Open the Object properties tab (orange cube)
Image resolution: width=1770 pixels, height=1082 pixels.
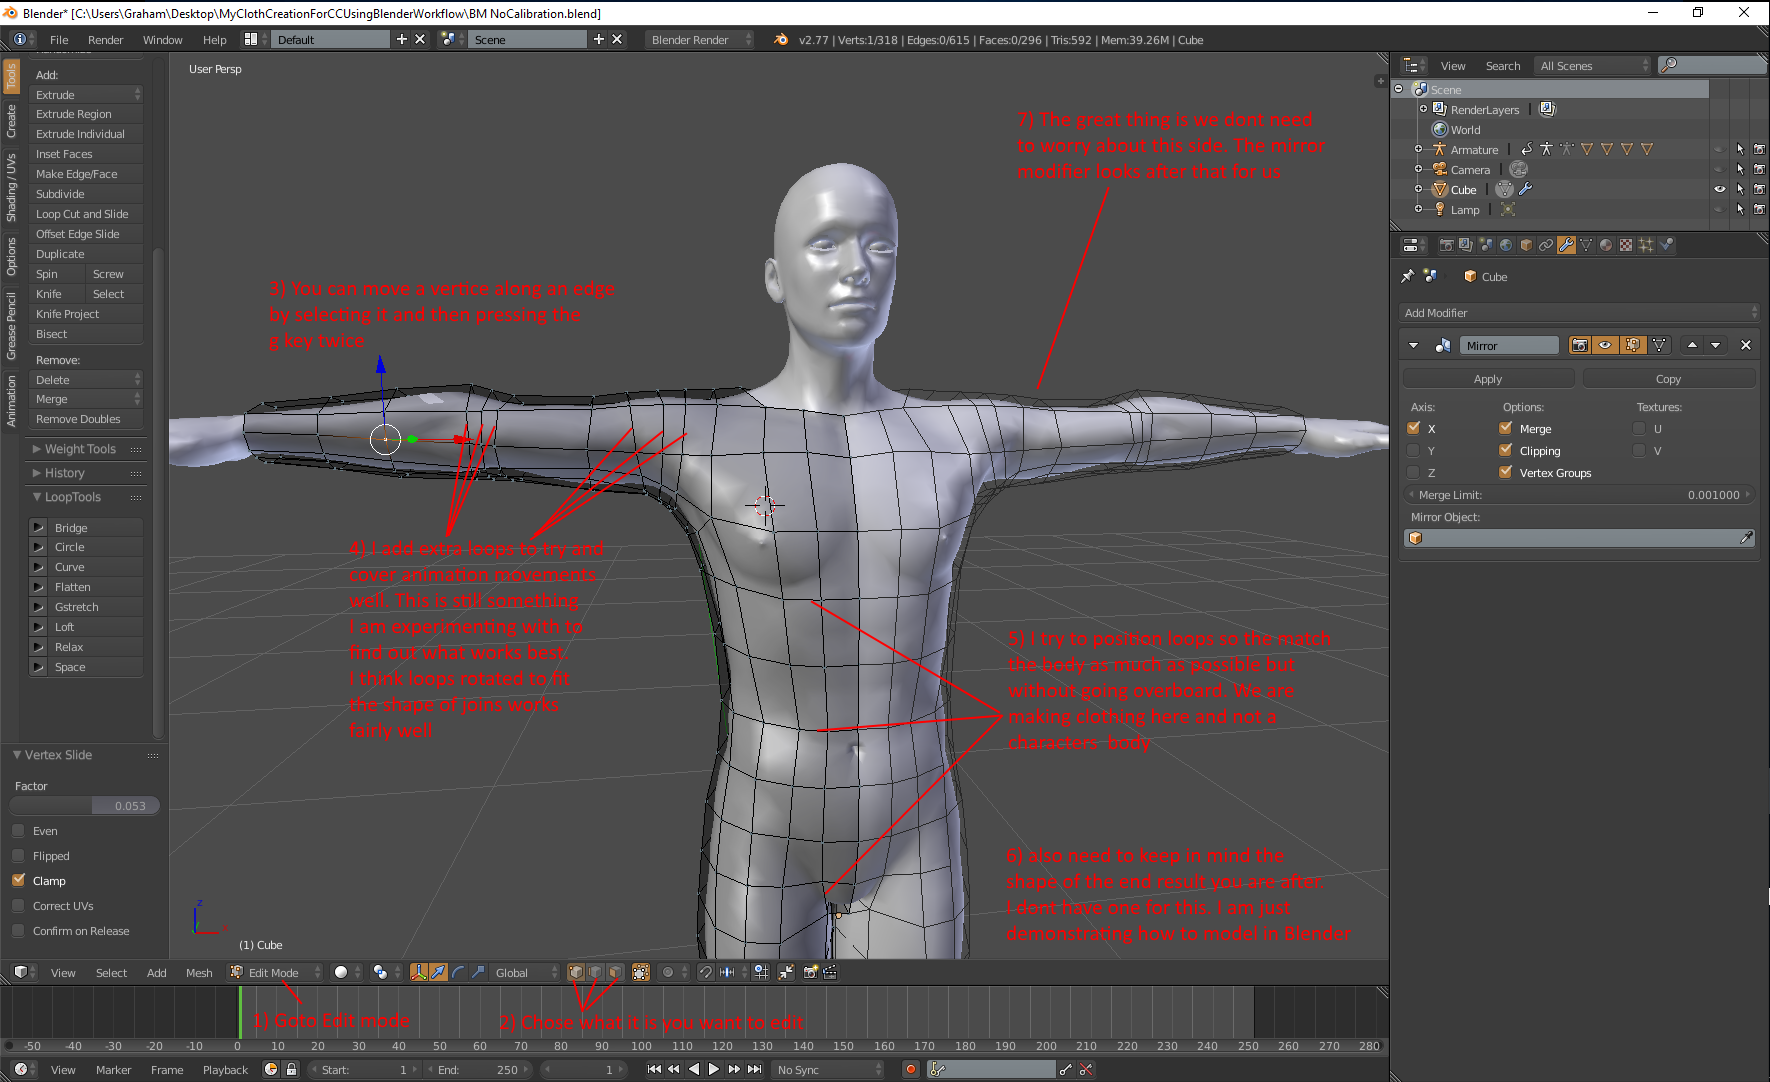(1526, 245)
